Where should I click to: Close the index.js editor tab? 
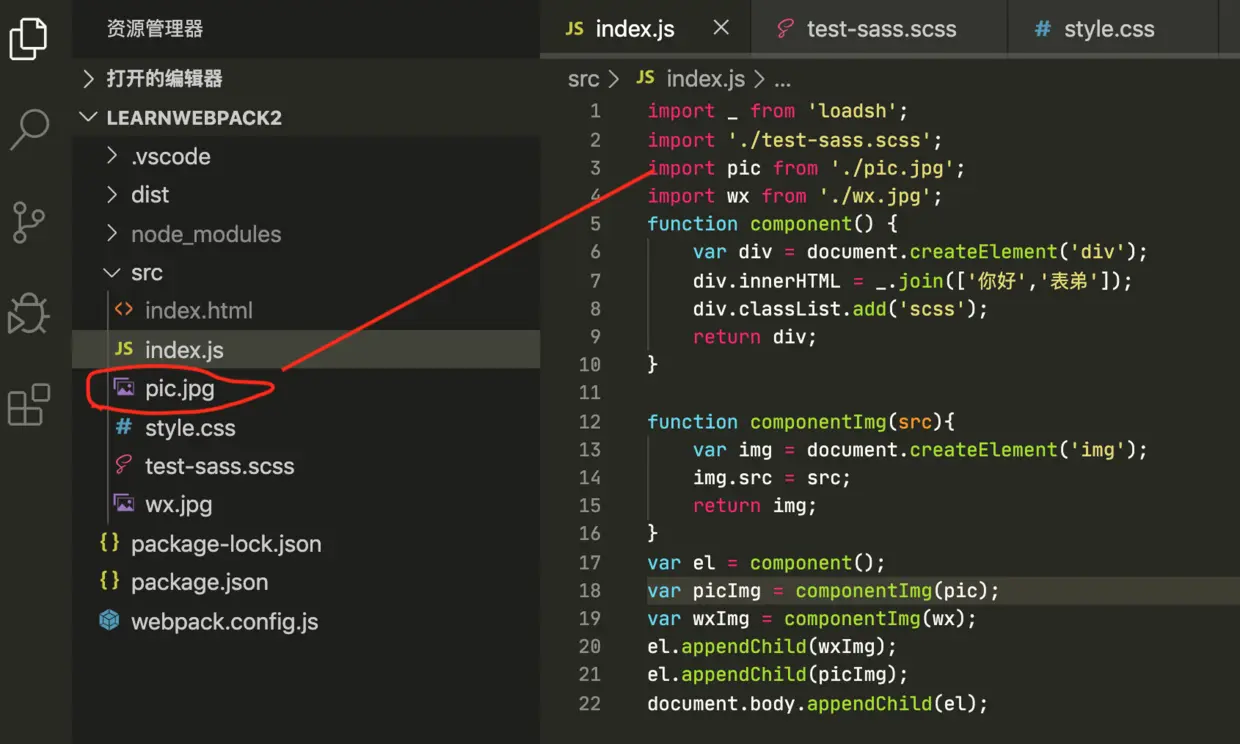tap(721, 28)
